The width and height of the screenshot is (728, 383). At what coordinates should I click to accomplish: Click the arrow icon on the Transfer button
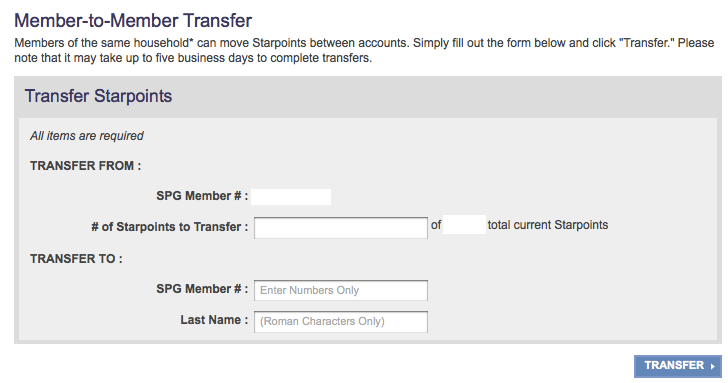713,366
